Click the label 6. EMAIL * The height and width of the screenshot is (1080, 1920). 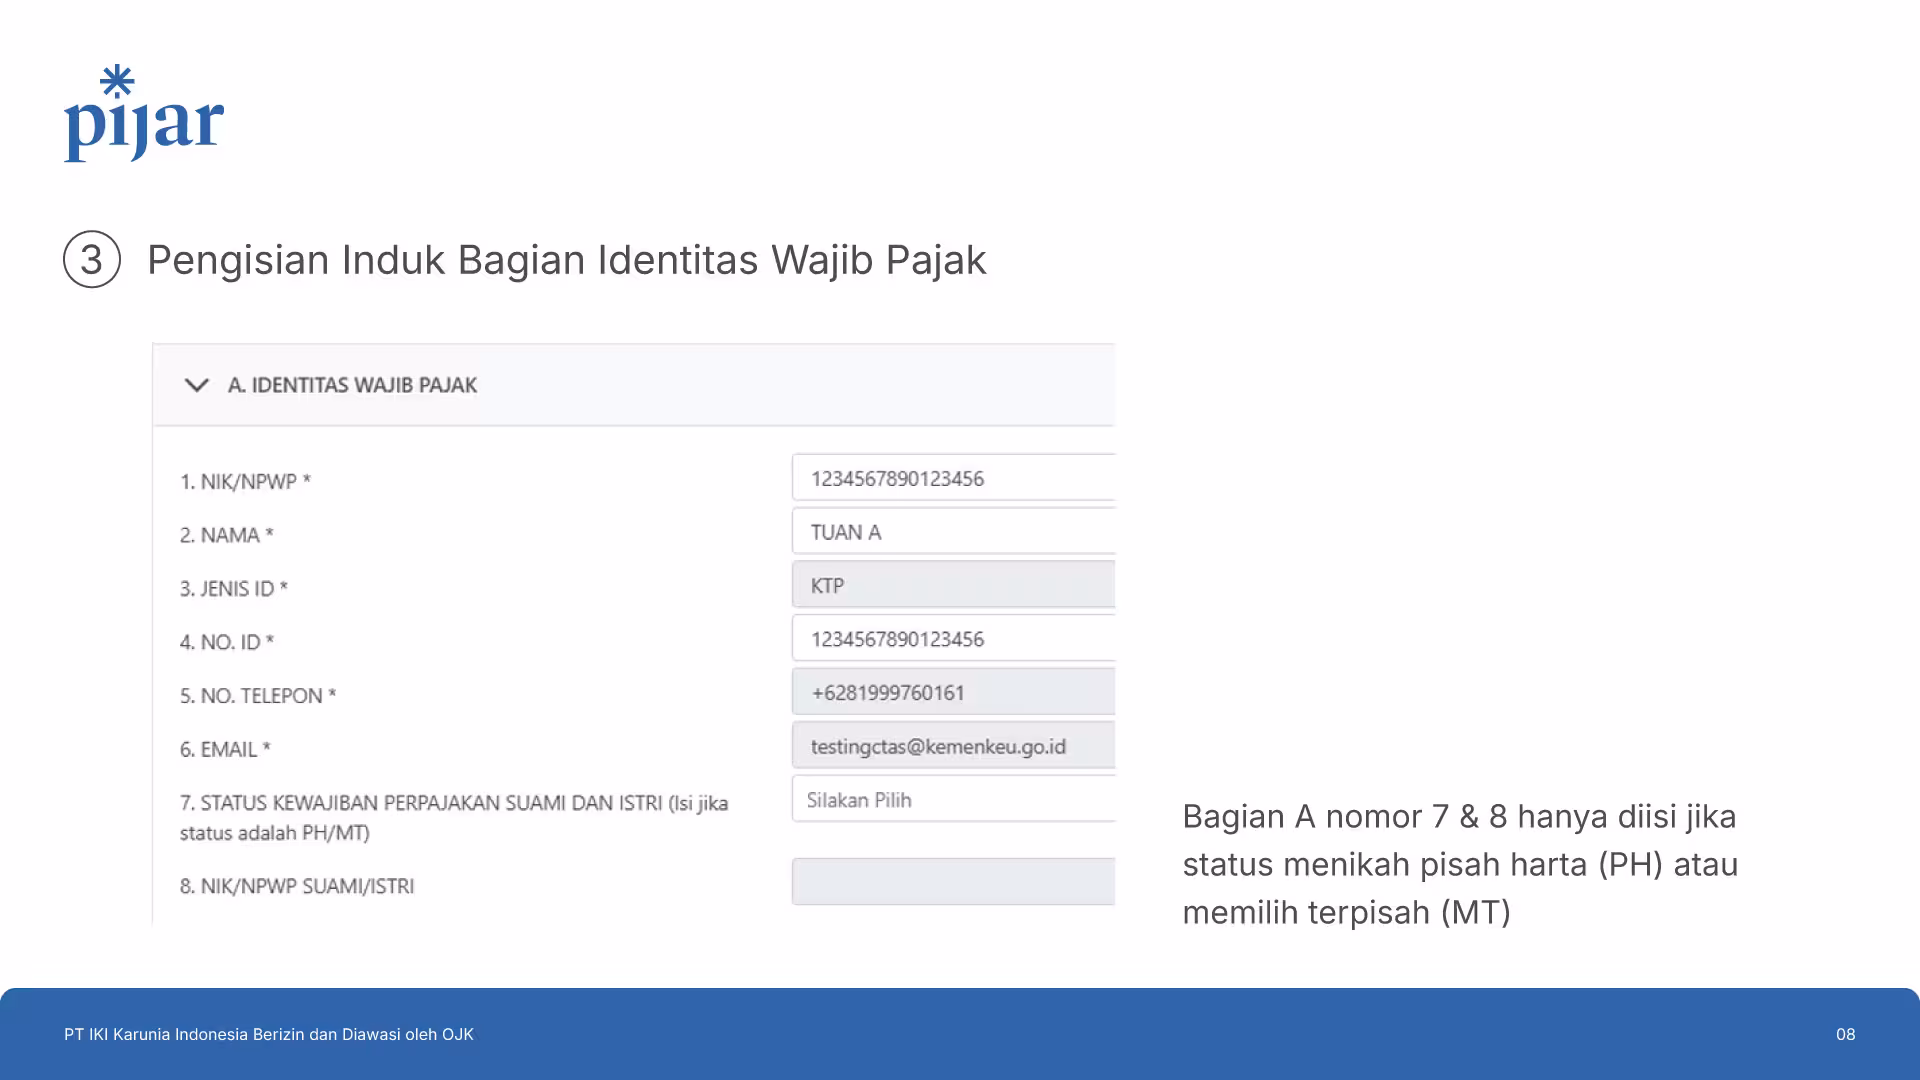click(225, 749)
